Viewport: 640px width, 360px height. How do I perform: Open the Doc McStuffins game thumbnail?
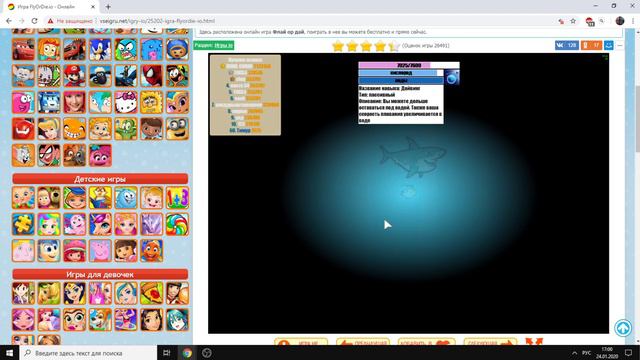point(152,129)
